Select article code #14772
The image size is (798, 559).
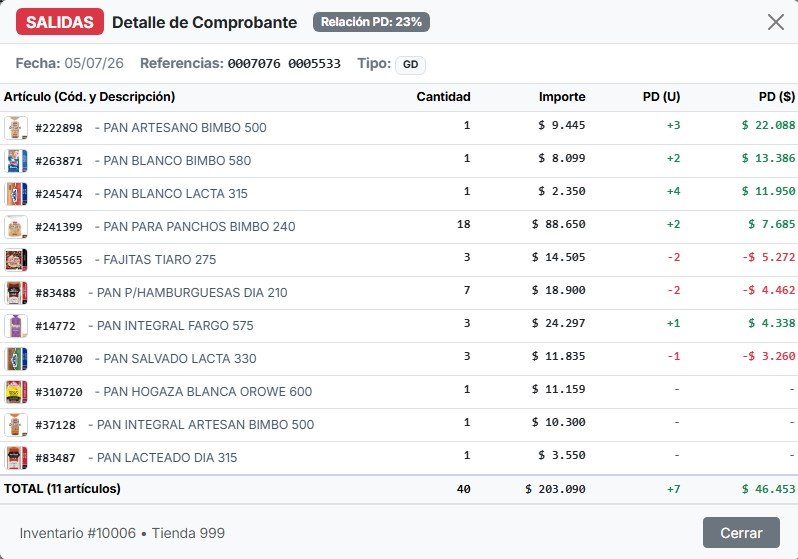tap(55, 326)
